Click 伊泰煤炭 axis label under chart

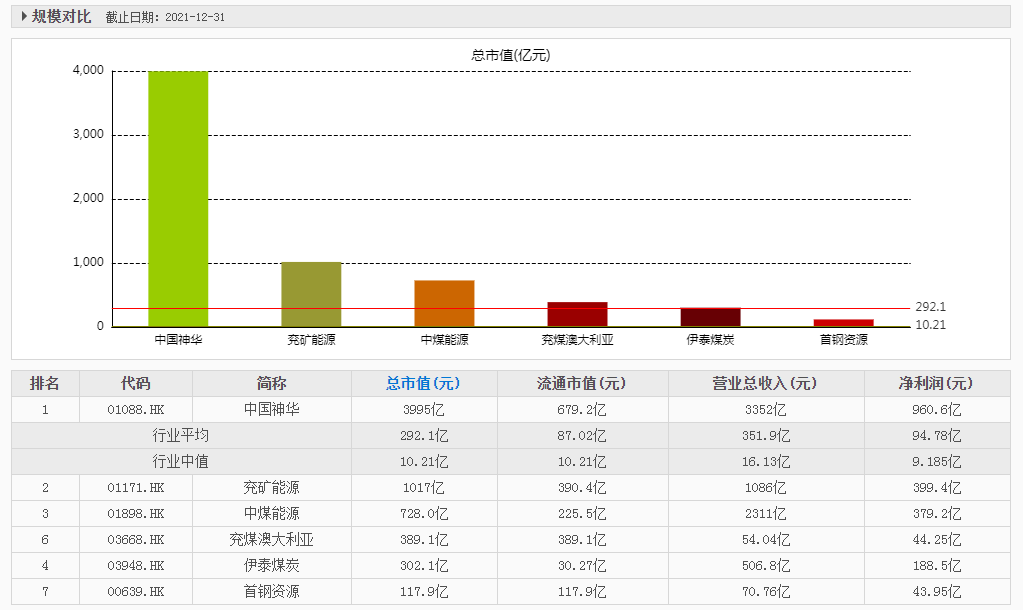click(710, 339)
